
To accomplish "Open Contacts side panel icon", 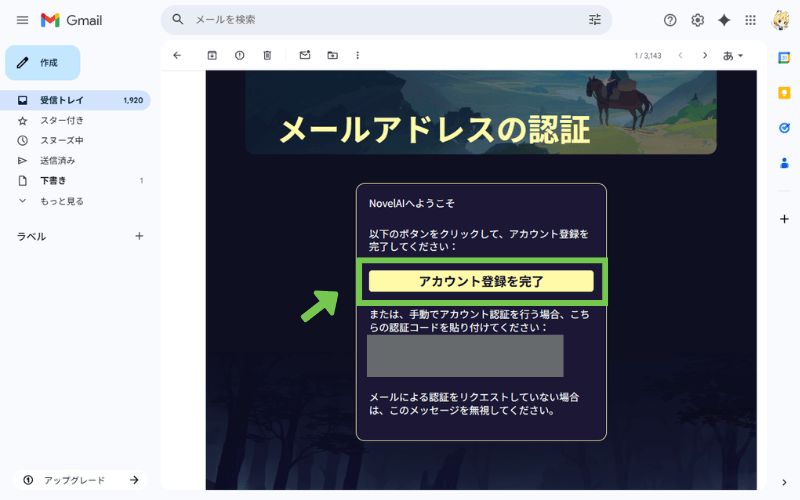I will [784, 163].
